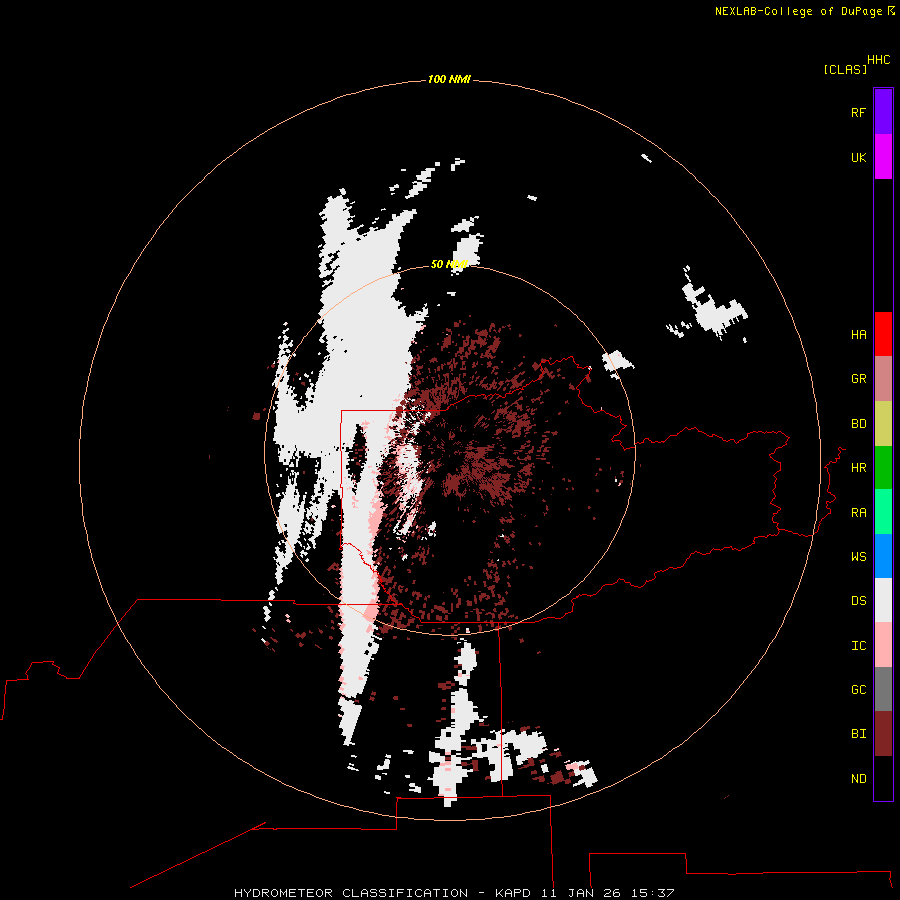Click the WS legend label
This screenshot has height=900, width=900.
[858, 557]
